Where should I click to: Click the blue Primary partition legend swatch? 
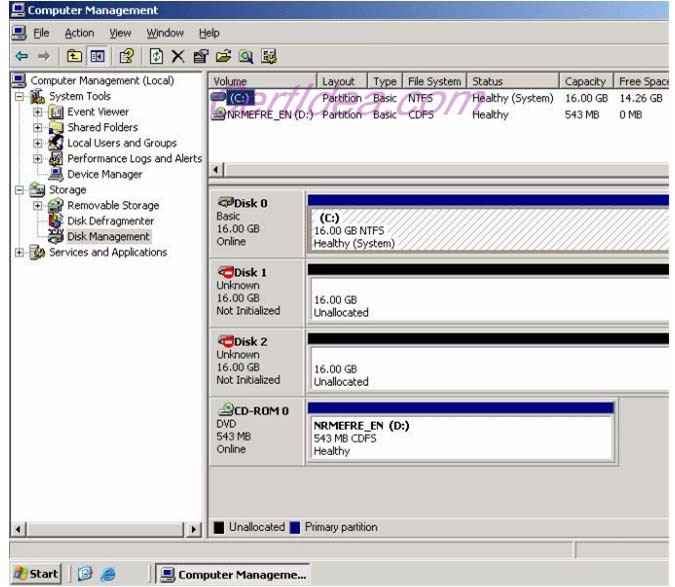coord(295,527)
